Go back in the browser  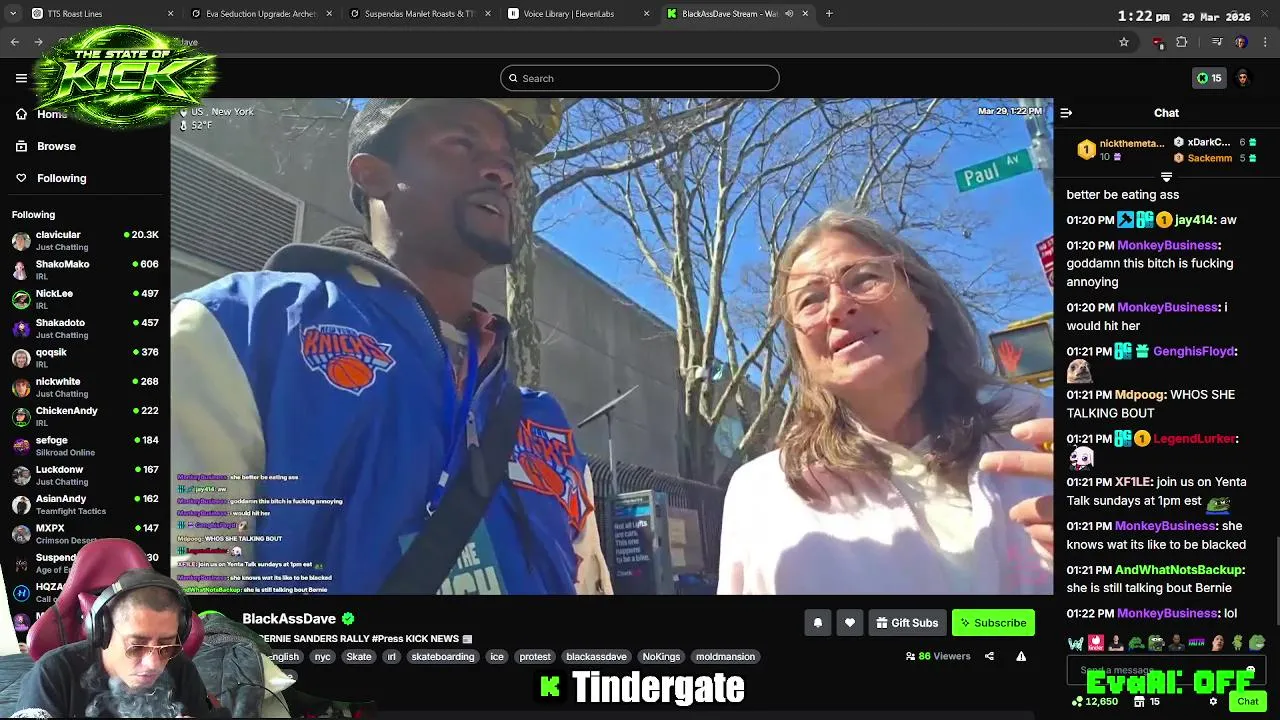pos(14,42)
